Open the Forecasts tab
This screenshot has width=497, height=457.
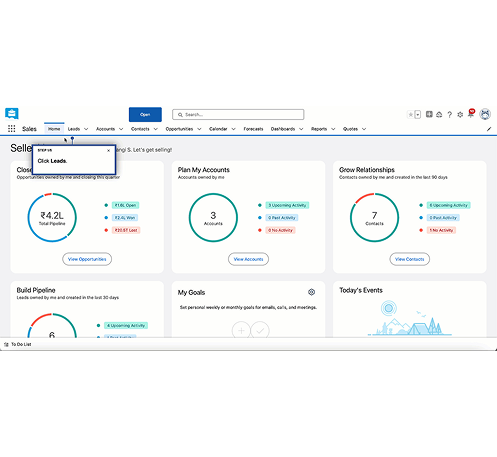click(x=253, y=129)
